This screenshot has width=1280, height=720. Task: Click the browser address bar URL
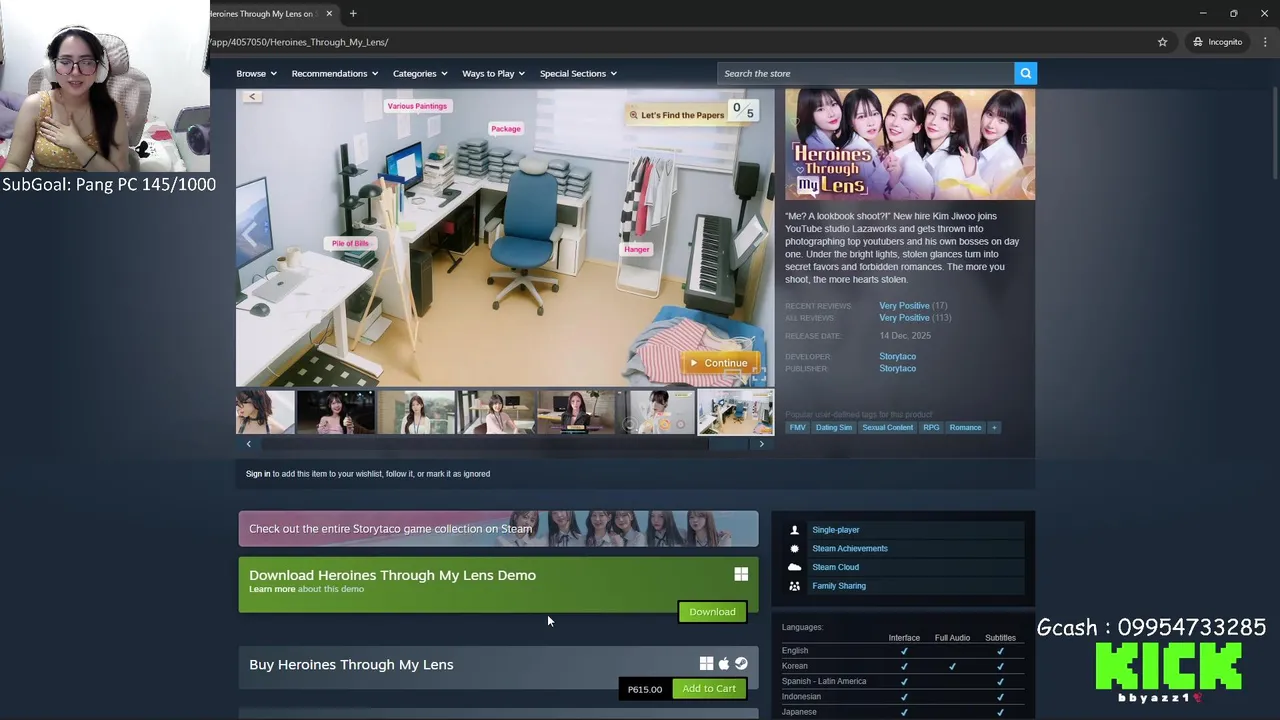tap(298, 42)
